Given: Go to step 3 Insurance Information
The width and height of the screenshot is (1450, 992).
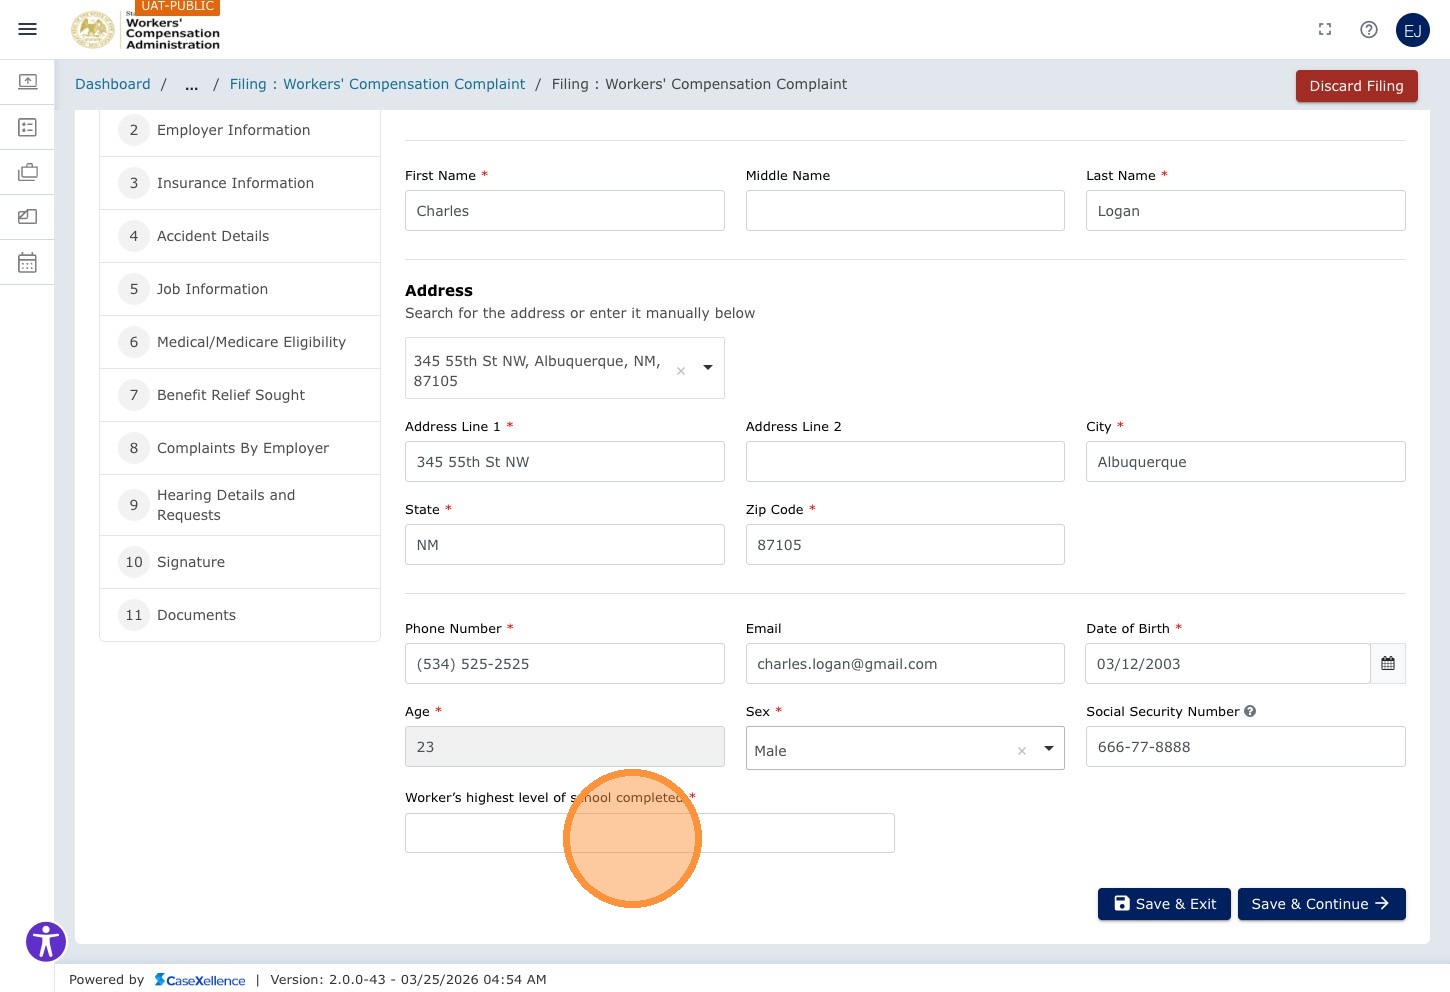Looking at the screenshot, I should coord(240,183).
